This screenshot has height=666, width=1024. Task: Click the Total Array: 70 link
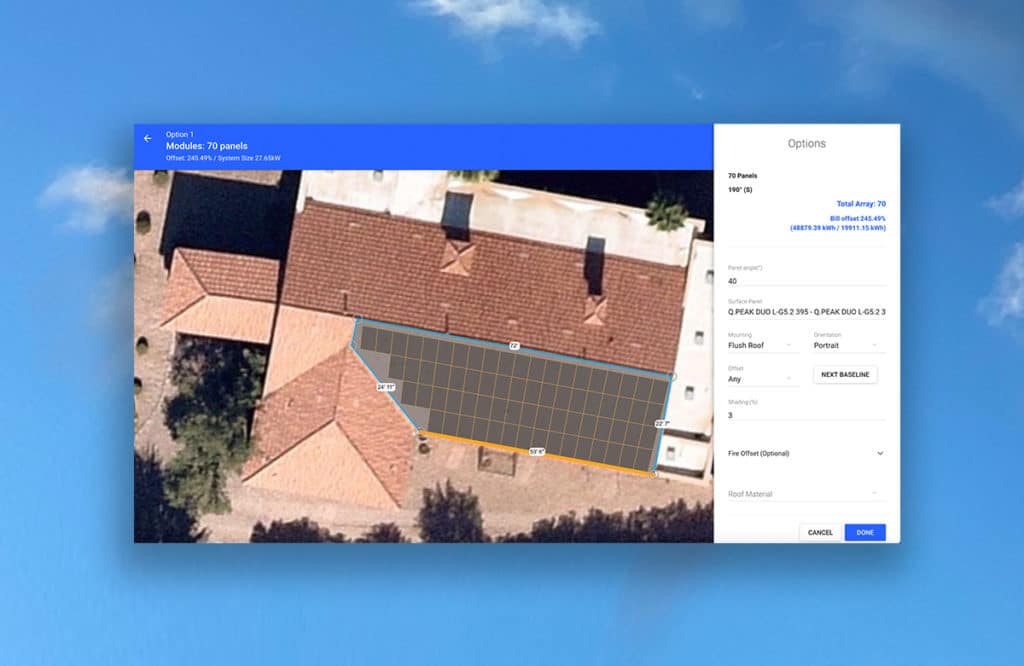coord(862,203)
